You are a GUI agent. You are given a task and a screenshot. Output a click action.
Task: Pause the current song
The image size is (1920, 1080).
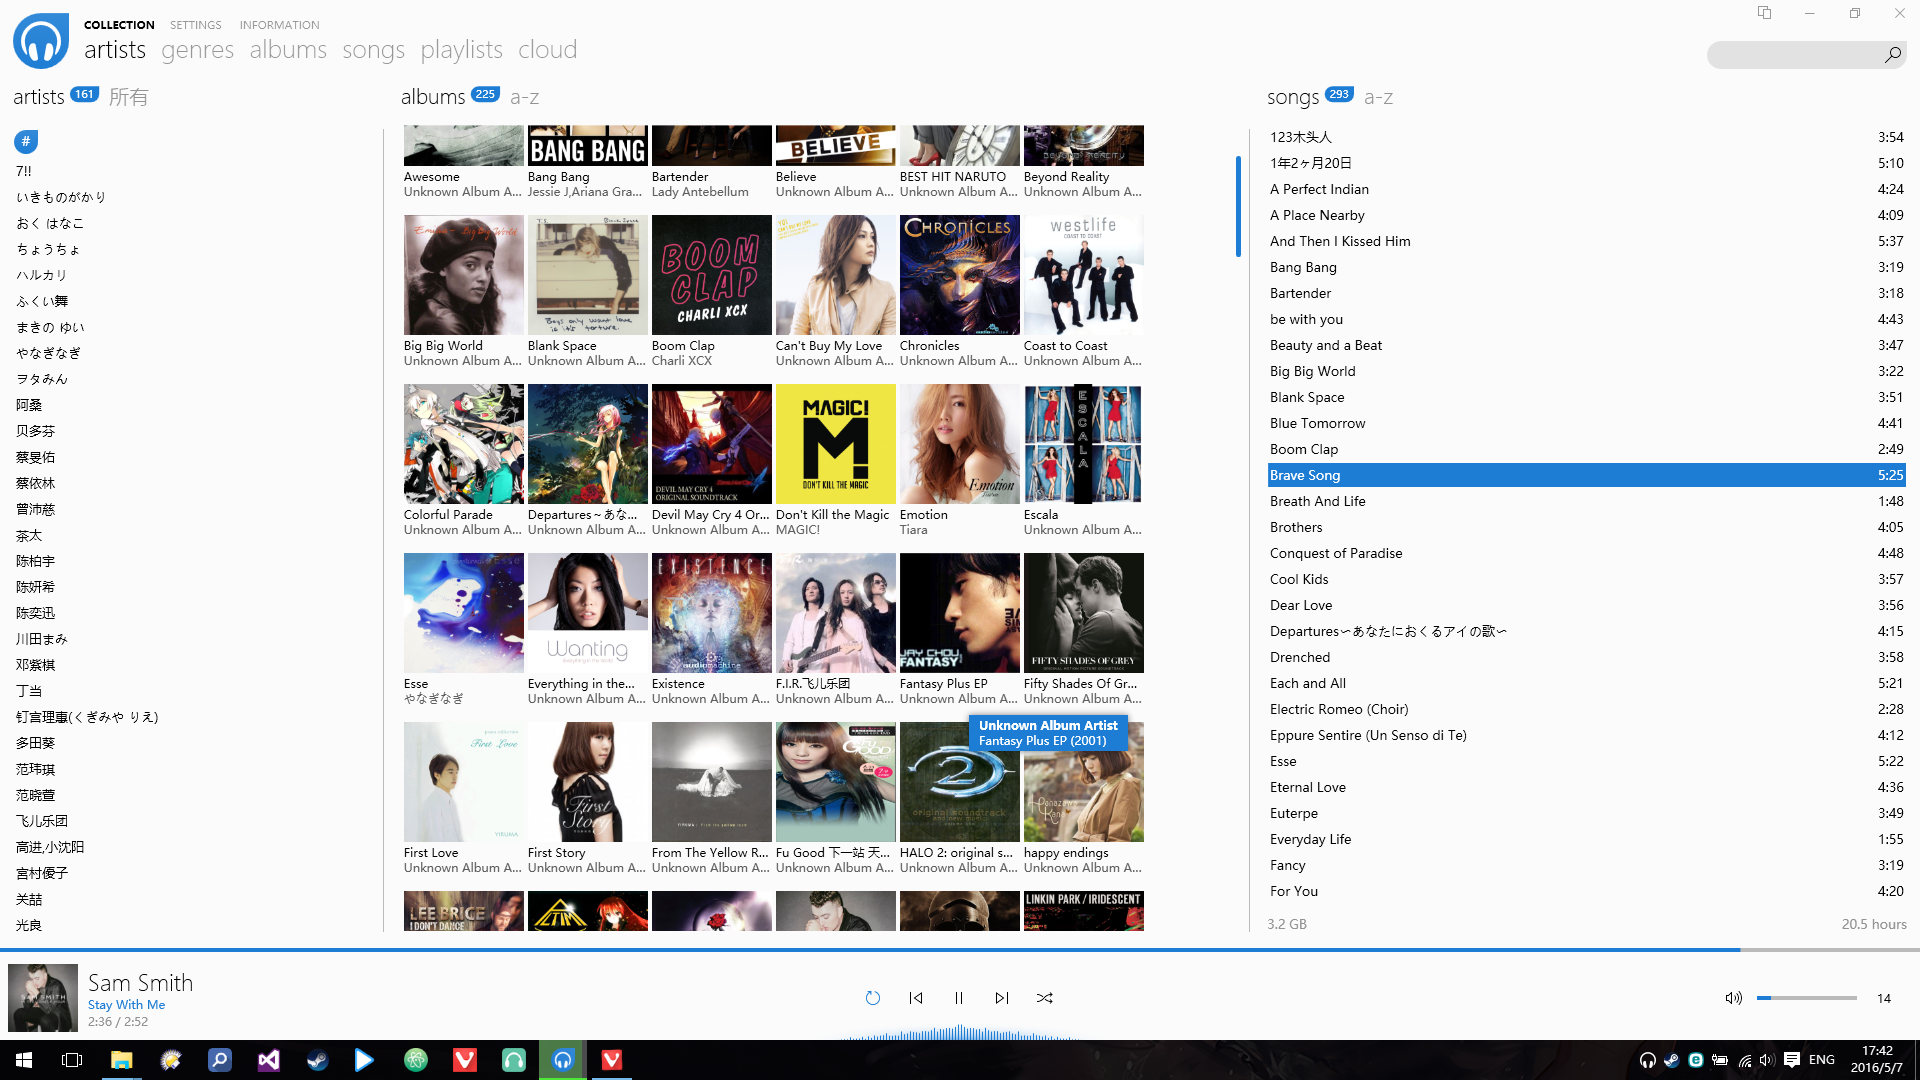click(x=959, y=998)
